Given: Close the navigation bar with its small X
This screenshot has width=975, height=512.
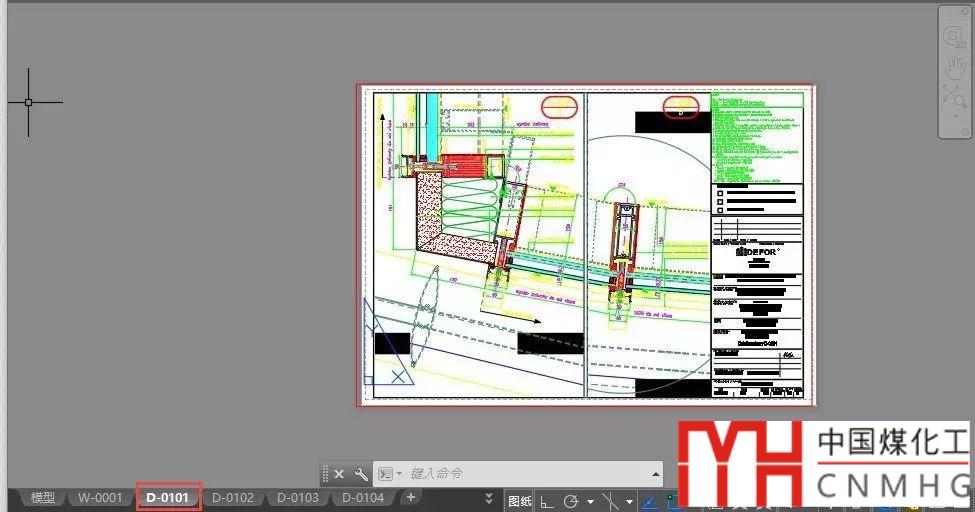Looking at the screenshot, I should [964, 11].
